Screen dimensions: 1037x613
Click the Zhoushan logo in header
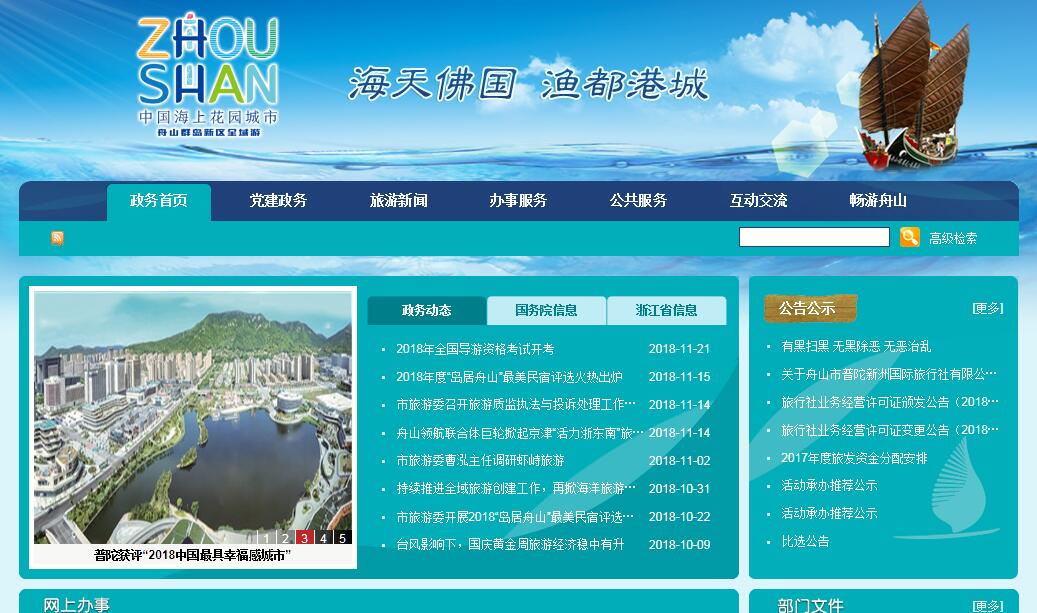pos(208,77)
